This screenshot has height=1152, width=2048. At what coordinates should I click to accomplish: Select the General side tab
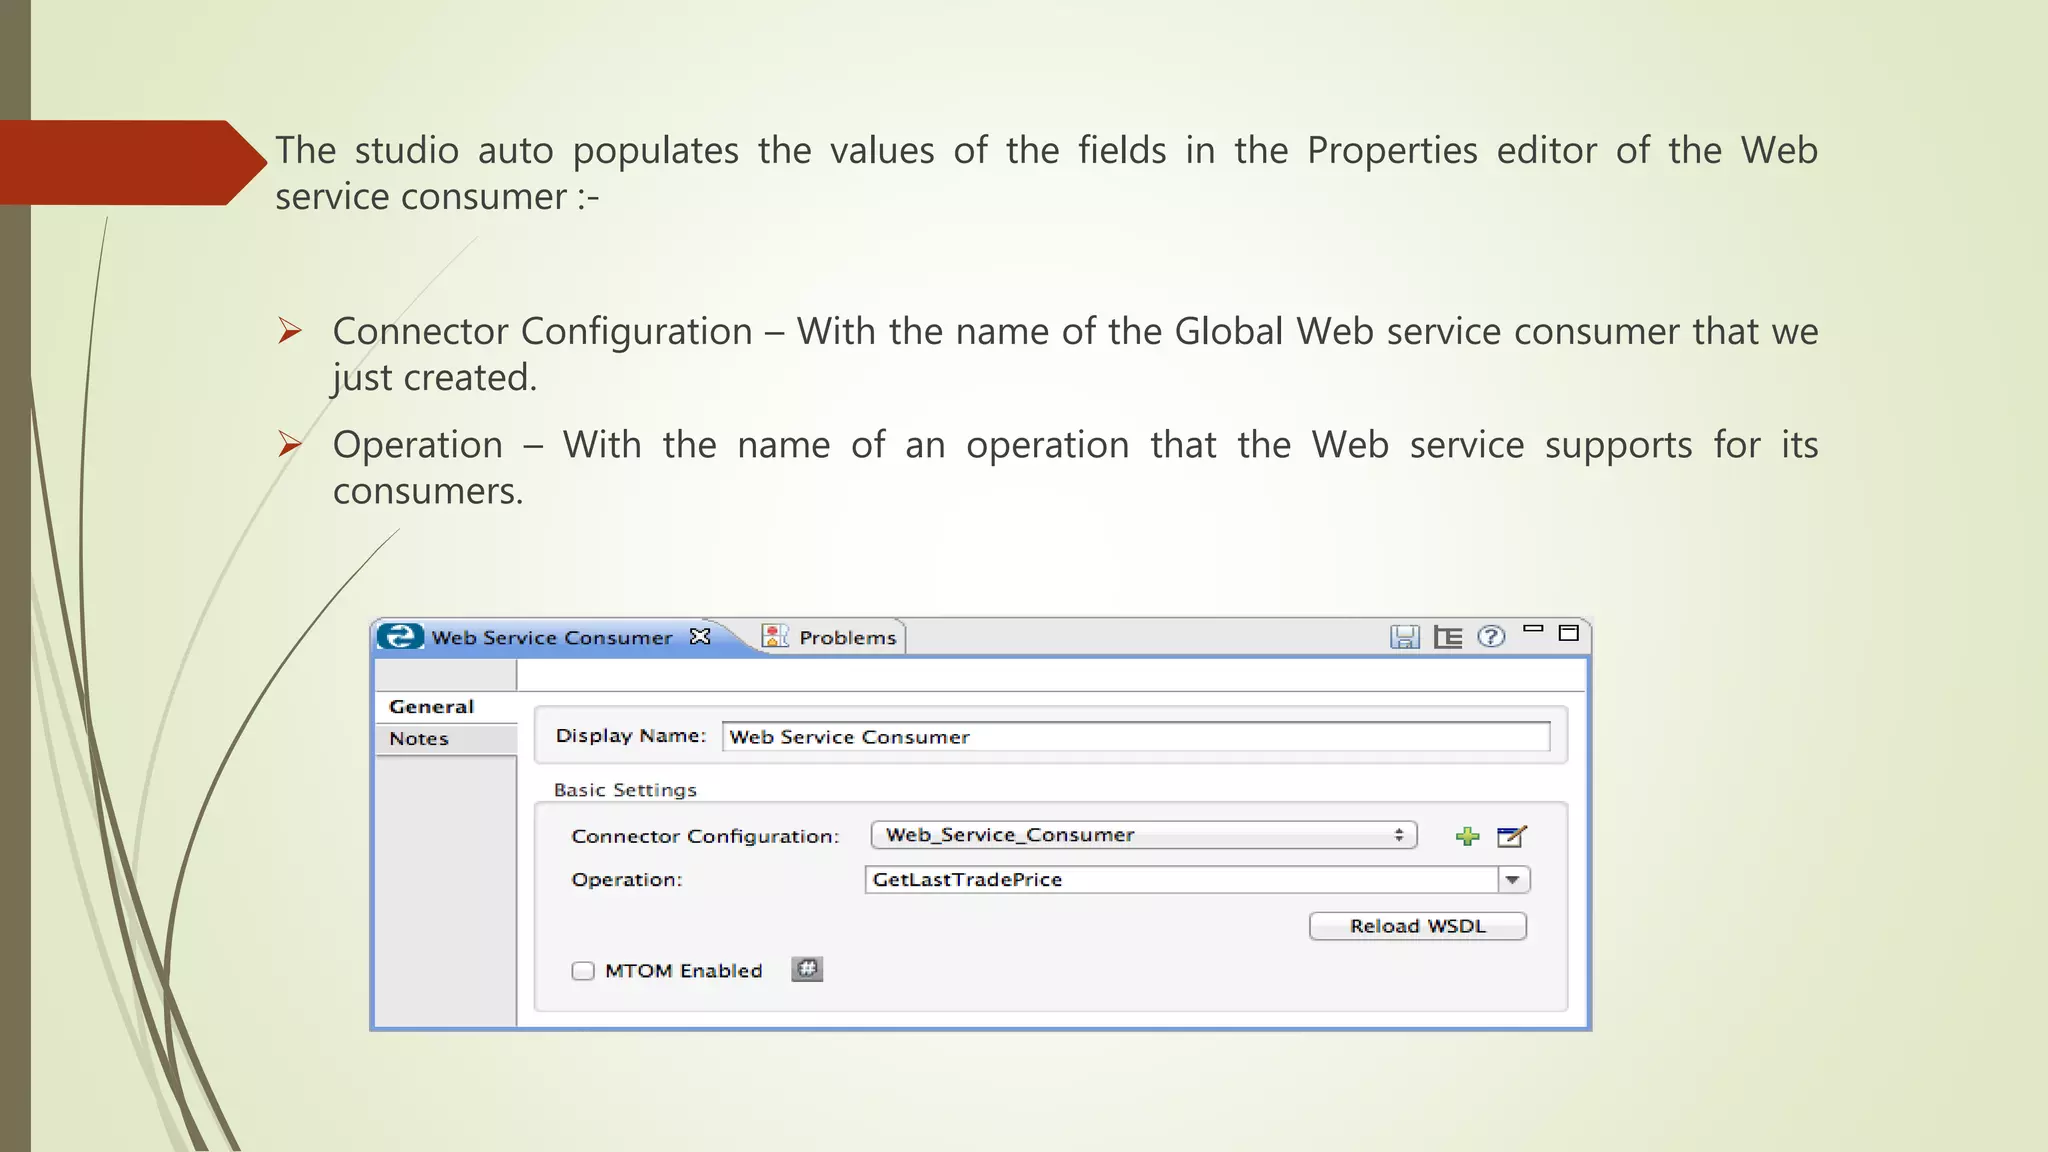click(x=432, y=707)
